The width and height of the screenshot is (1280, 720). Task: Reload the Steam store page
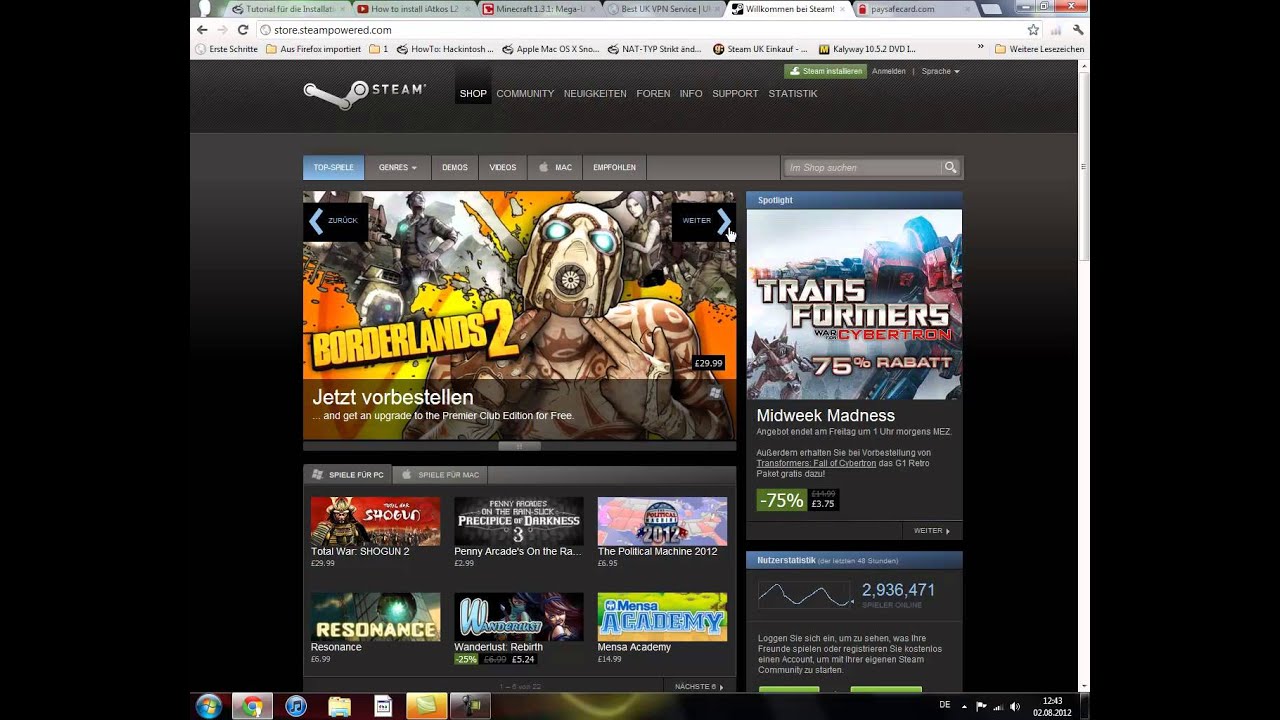(x=242, y=30)
